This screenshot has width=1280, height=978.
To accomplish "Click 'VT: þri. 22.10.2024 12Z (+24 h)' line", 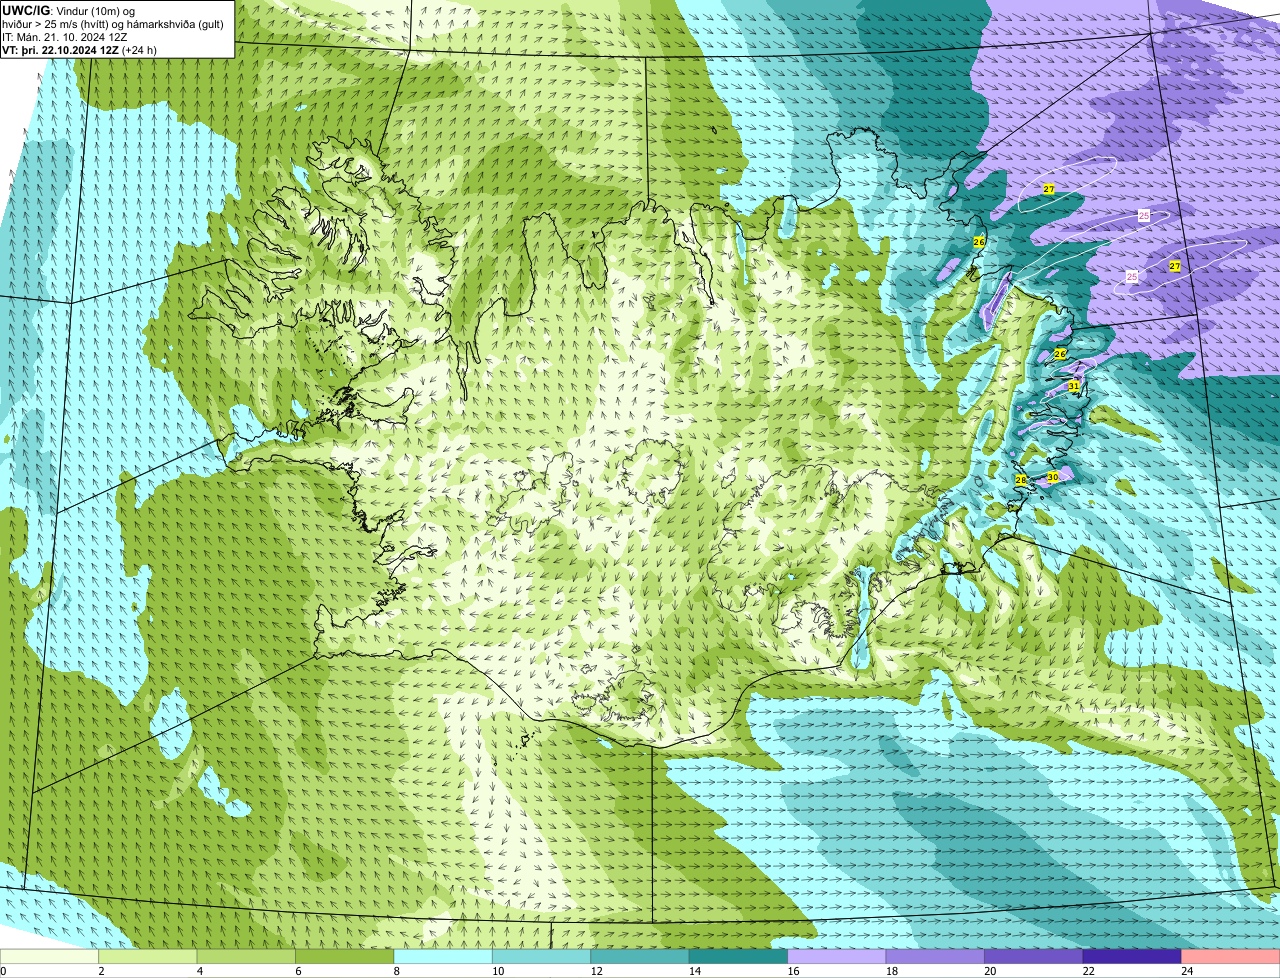I will pyautogui.click(x=80, y=50).
